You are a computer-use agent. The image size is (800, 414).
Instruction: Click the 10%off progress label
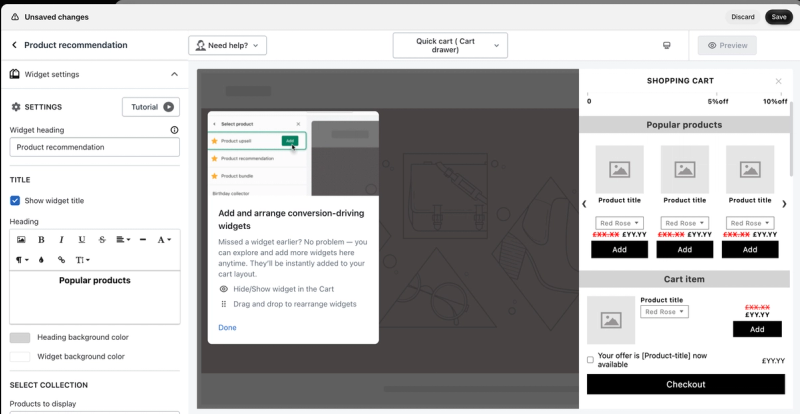click(x=775, y=102)
